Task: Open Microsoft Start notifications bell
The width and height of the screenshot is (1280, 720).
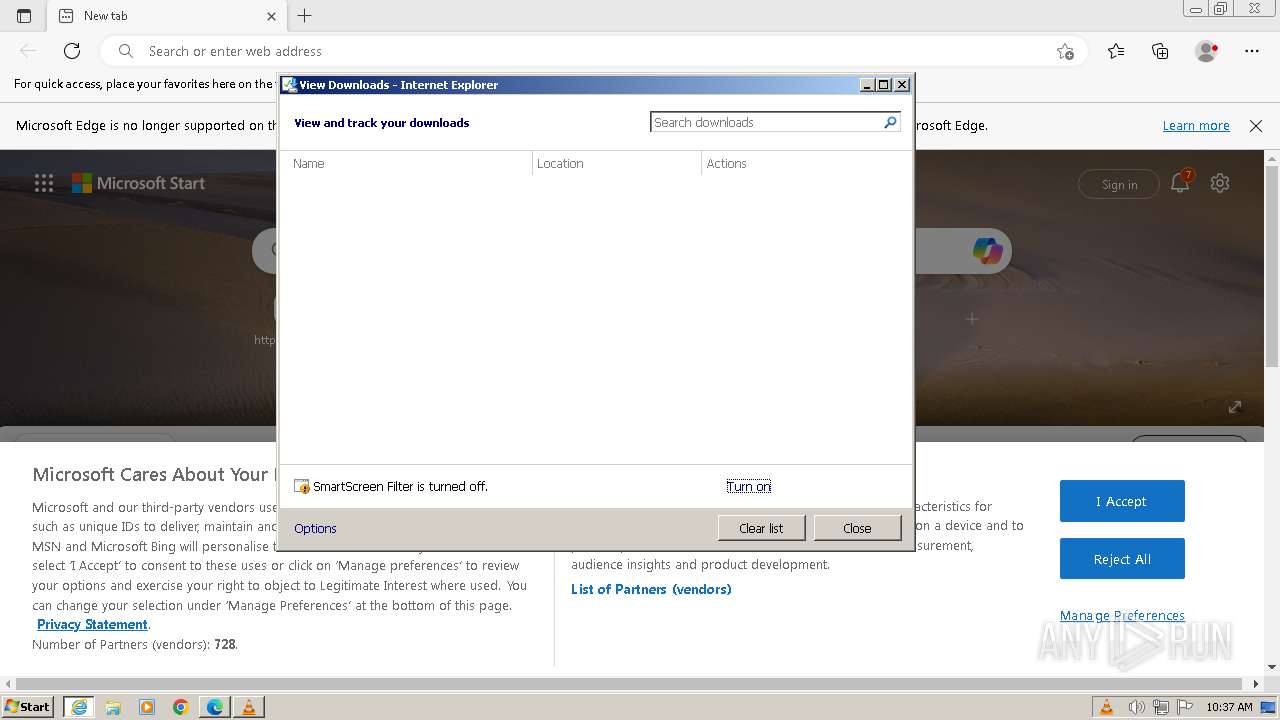Action: [x=1180, y=183]
